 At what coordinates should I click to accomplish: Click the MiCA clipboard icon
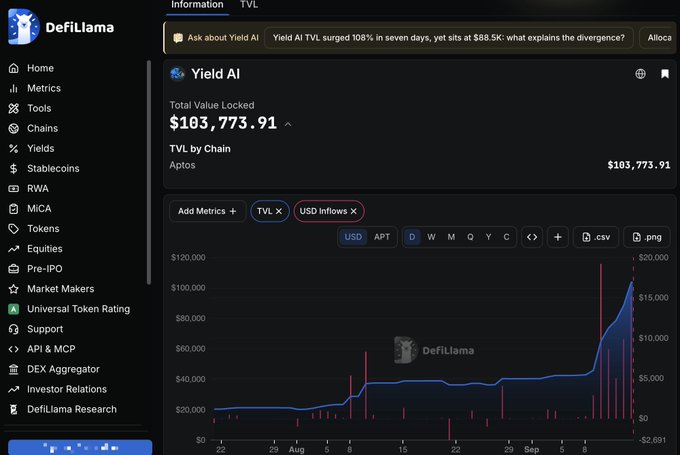(x=13, y=209)
